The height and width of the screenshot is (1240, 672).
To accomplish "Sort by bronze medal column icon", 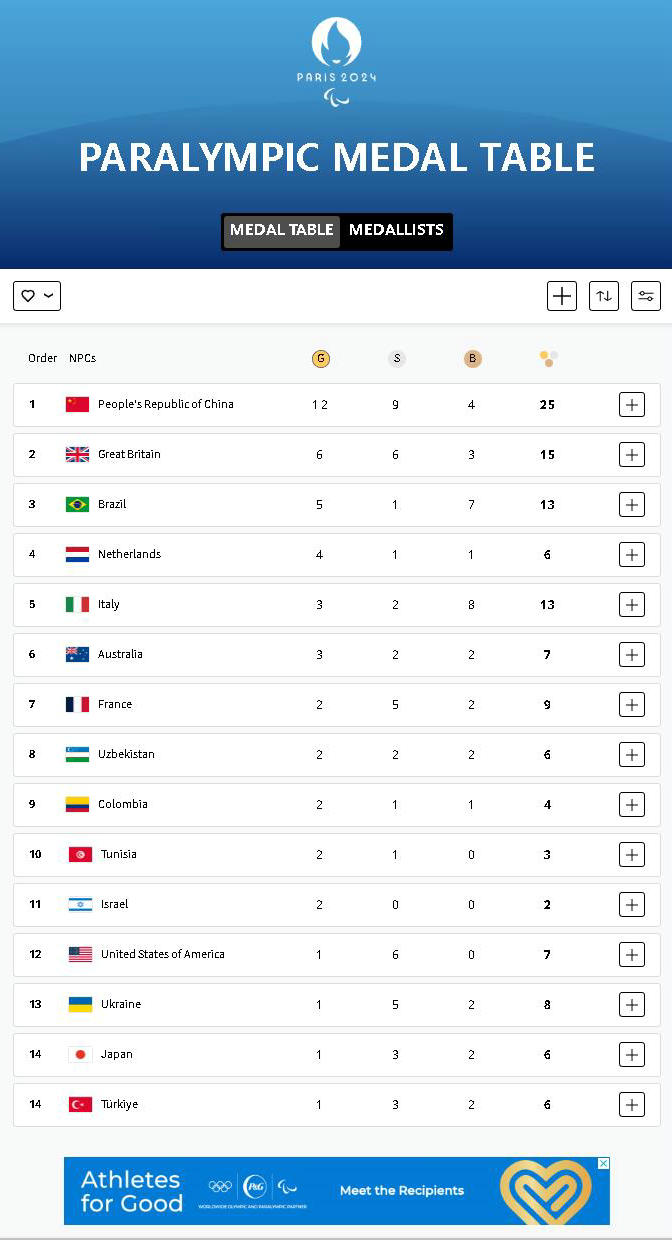I will click(x=472, y=359).
